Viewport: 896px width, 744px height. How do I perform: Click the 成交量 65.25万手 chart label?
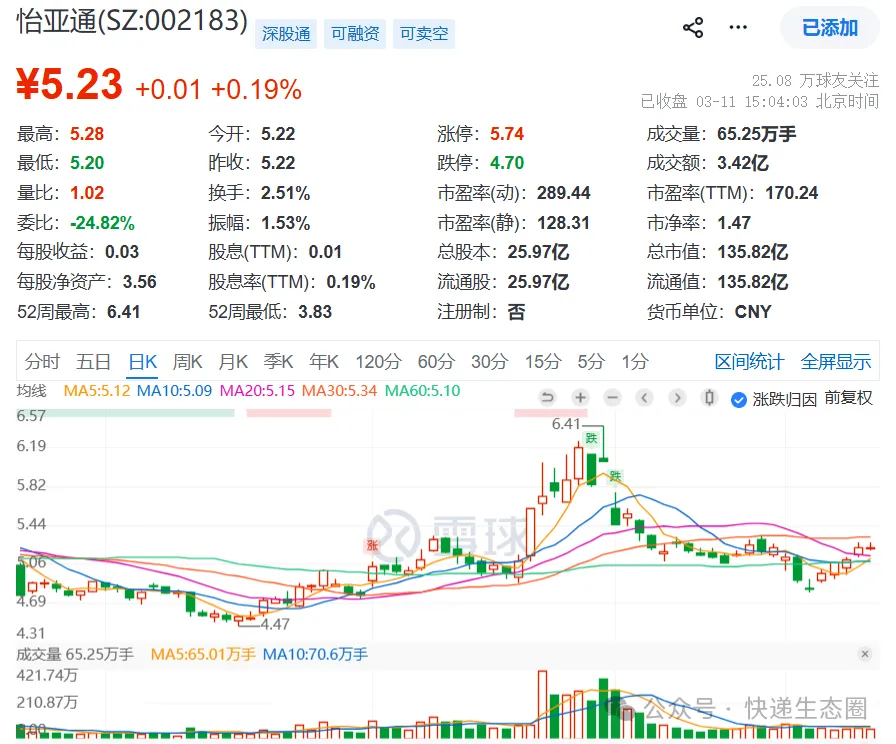click(x=75, y=654)
